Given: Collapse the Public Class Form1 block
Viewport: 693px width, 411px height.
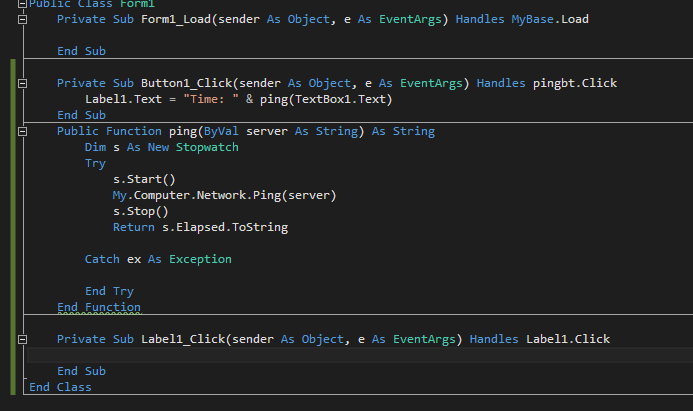Looking at the screenshot, I should (23, 4).
